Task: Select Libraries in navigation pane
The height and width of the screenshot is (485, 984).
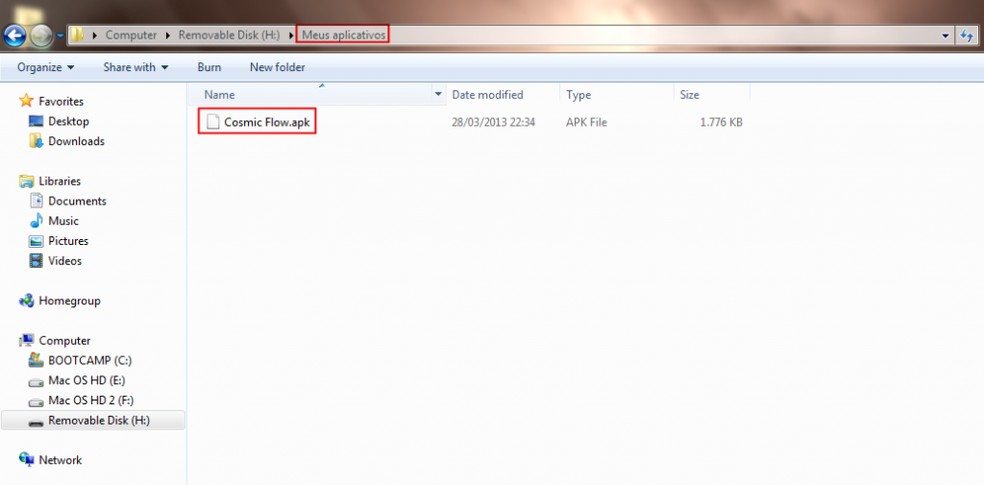Action: coord(60,181)
